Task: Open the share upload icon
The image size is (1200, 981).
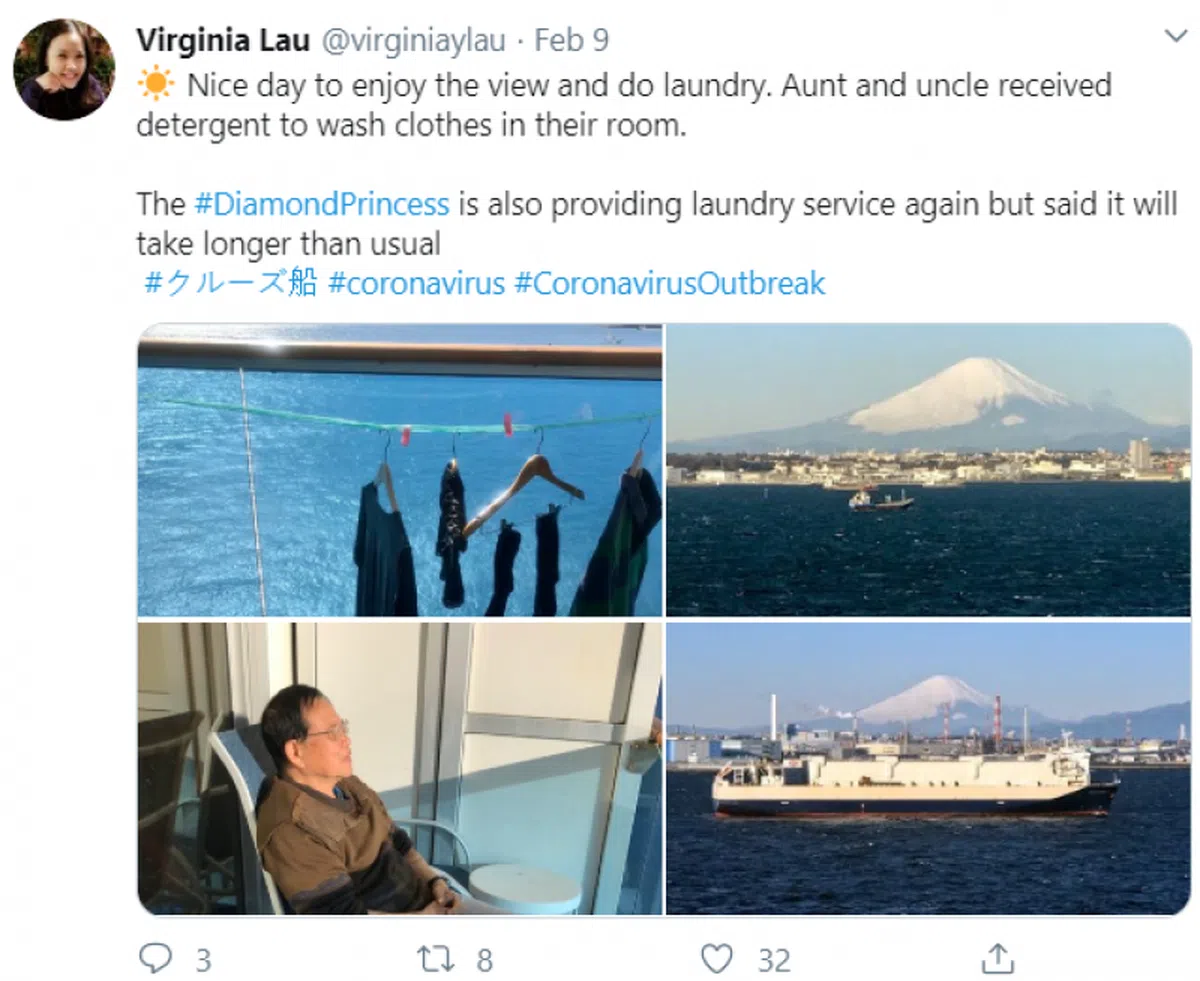Action: (x=998, y=959)
